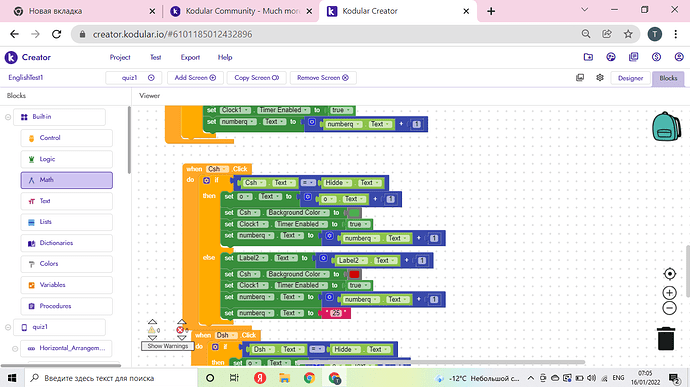Toggle Show Warnings button

click(x=167, y=346)
